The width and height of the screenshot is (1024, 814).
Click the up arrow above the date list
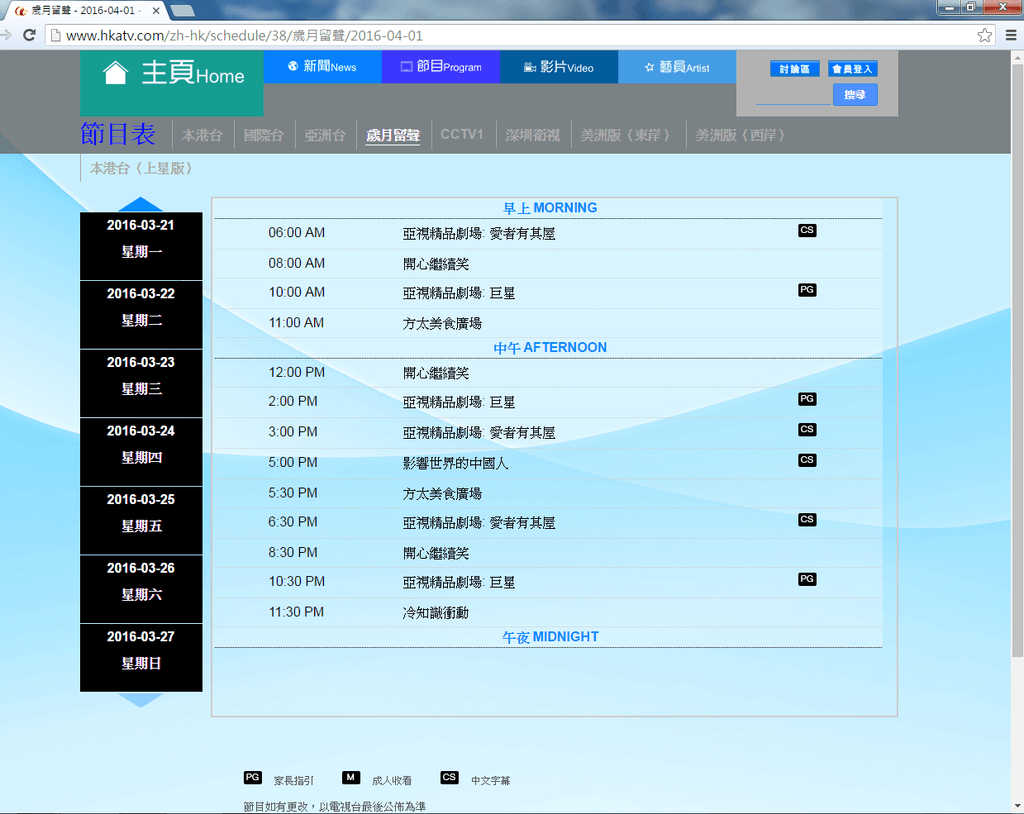(x=141, y=204)
